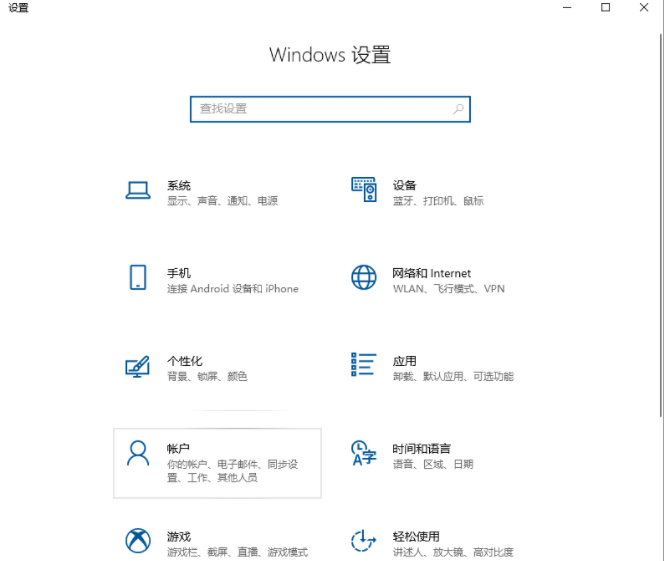Select the 个性化 title text
664x561 pixels.
[184, 361]
